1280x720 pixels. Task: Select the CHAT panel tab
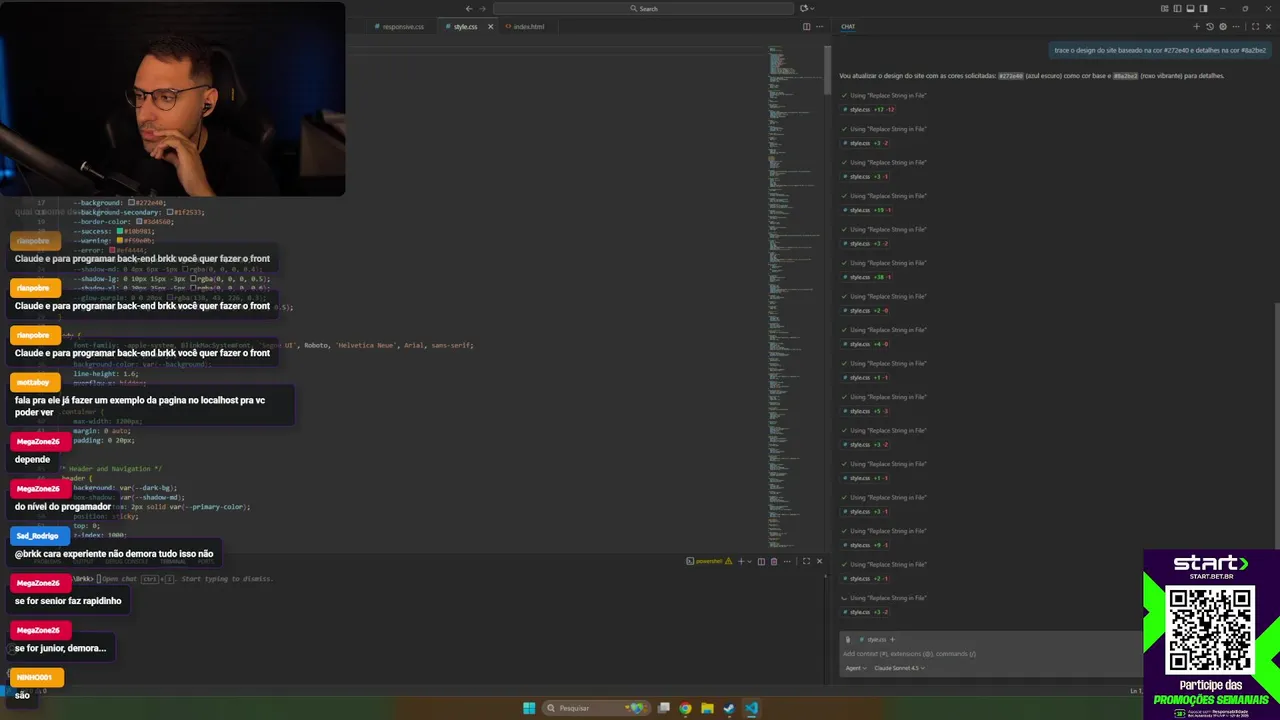[848, 27]
